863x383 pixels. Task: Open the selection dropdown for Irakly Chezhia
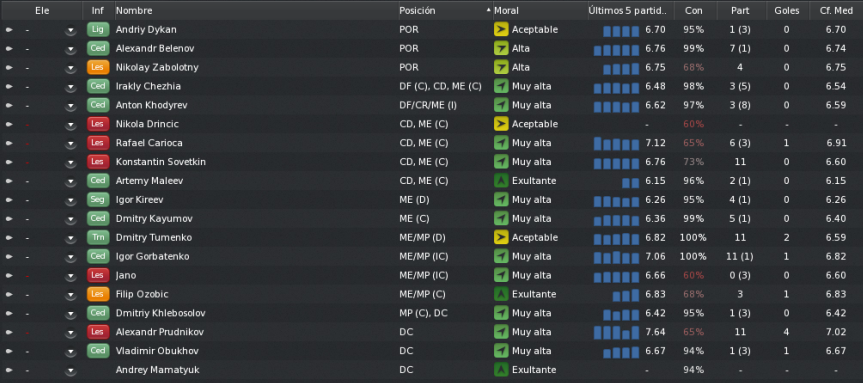tap(70, 87)
